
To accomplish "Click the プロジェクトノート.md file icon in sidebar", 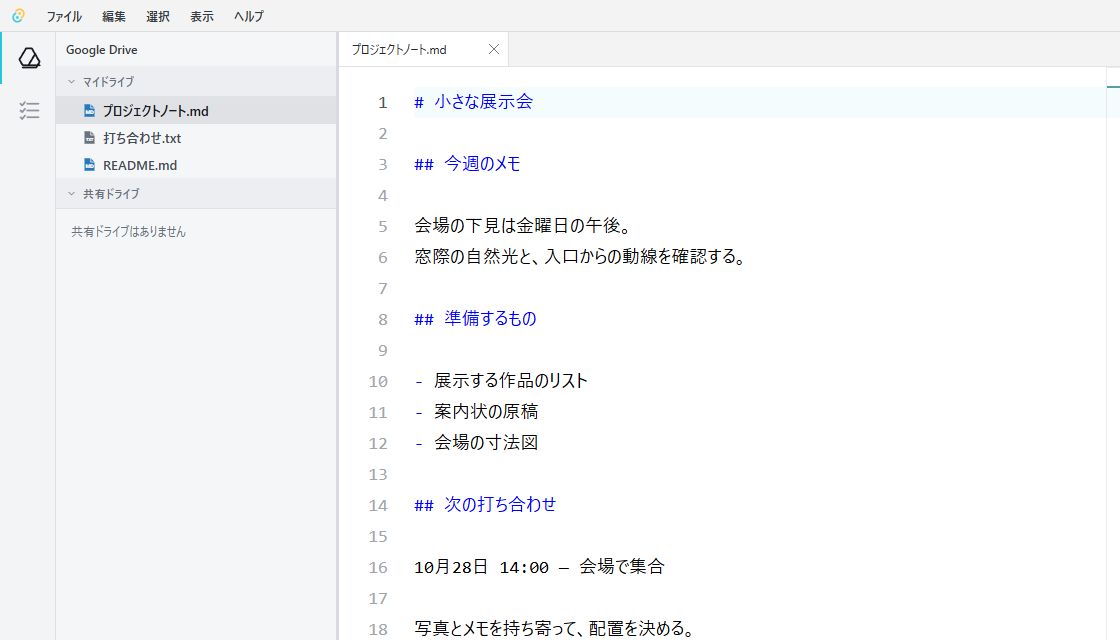I will coord(89,111).
